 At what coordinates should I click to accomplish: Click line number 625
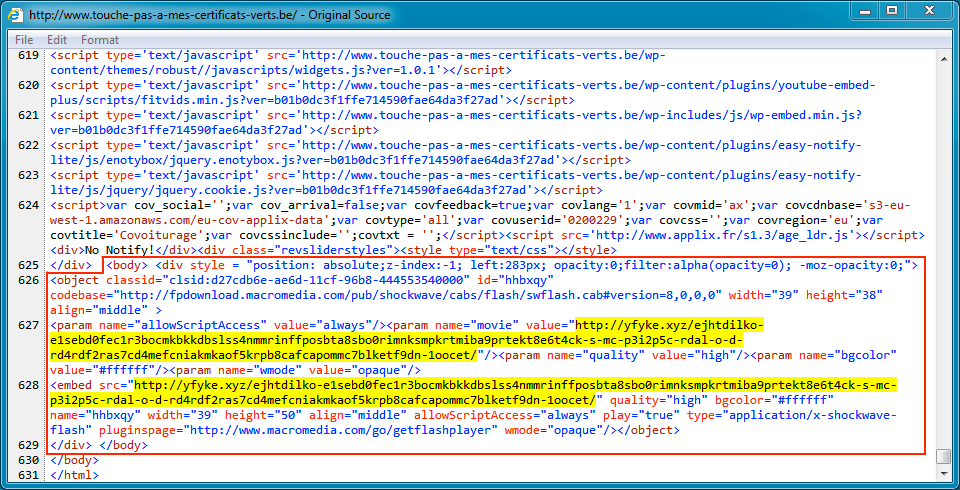[29, 265]
